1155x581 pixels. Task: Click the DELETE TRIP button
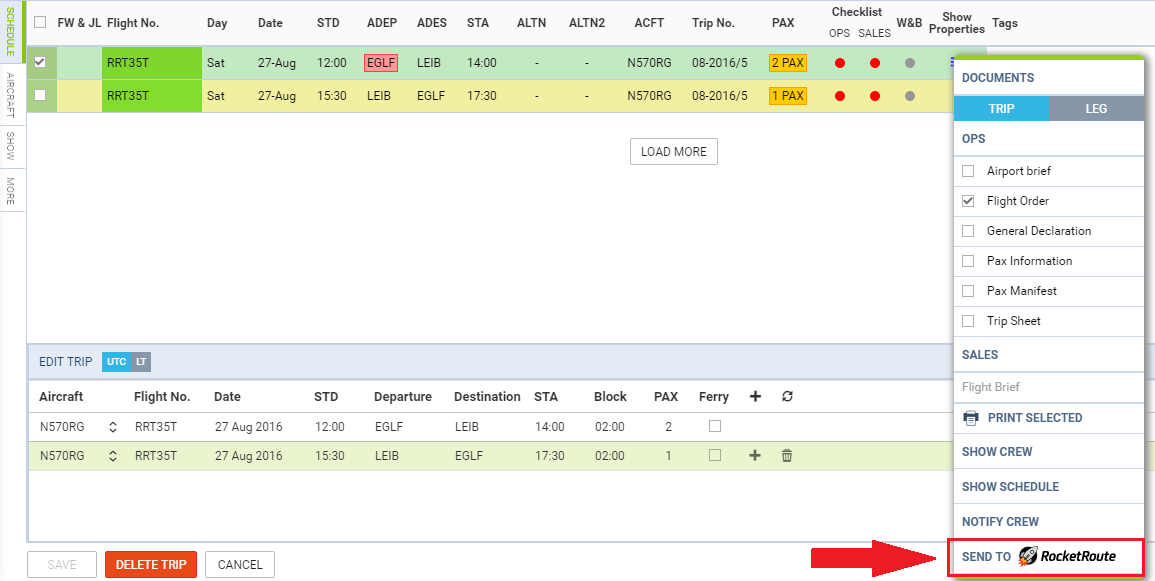(151, 565)
